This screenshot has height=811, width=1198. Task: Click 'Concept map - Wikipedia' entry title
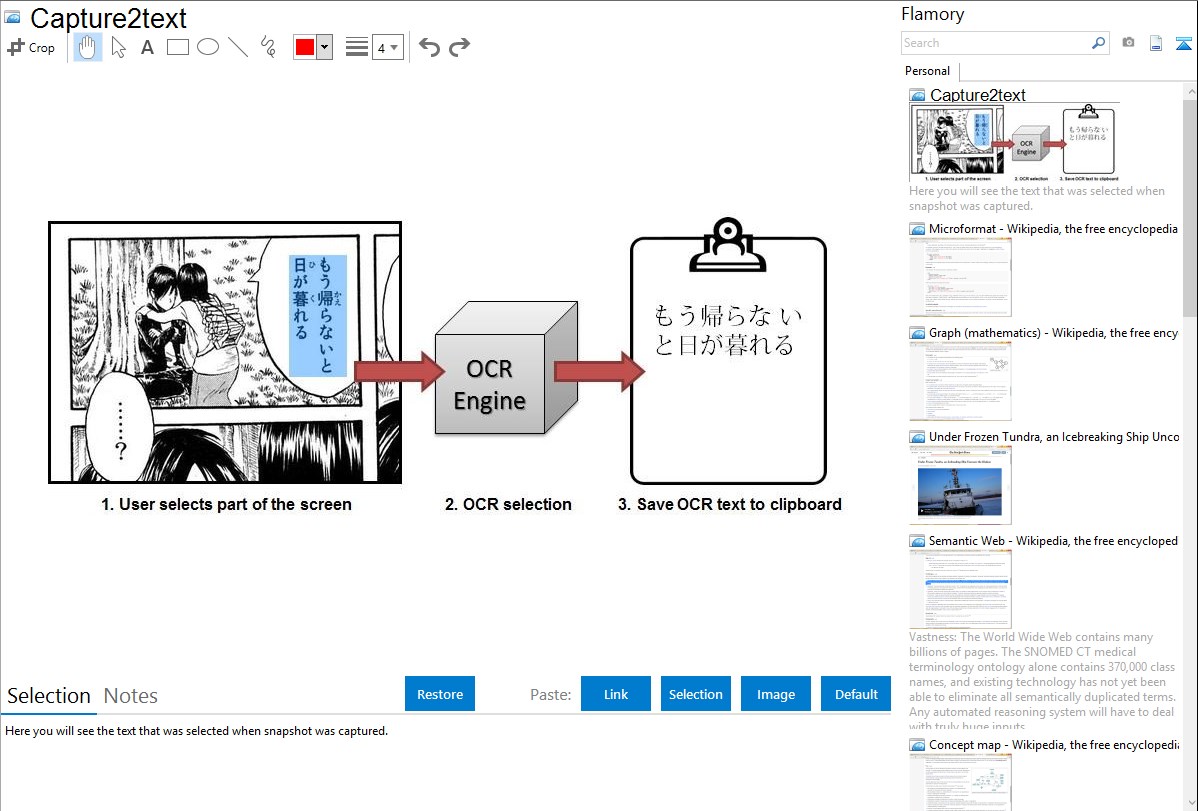tap(1054, 744)
